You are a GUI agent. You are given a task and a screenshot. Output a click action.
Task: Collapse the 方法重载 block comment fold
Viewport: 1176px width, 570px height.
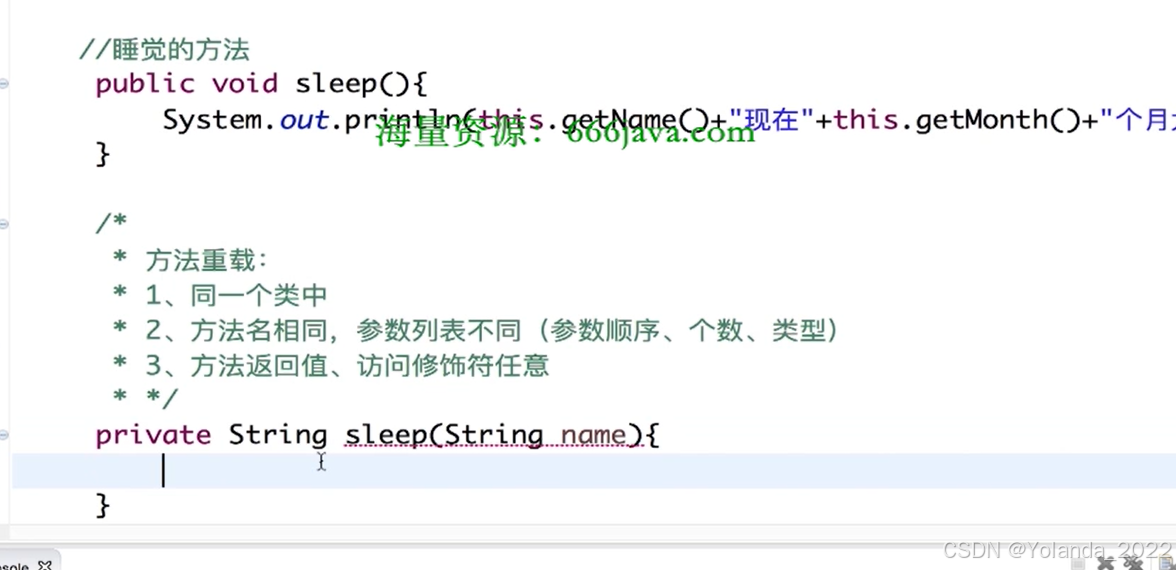(4, 224)
